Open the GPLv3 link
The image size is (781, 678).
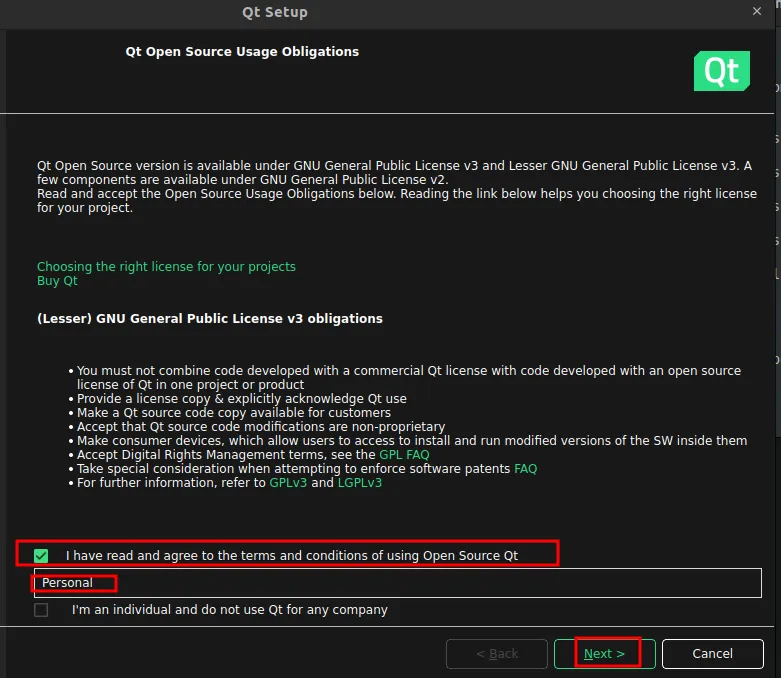tap(288, 483)
